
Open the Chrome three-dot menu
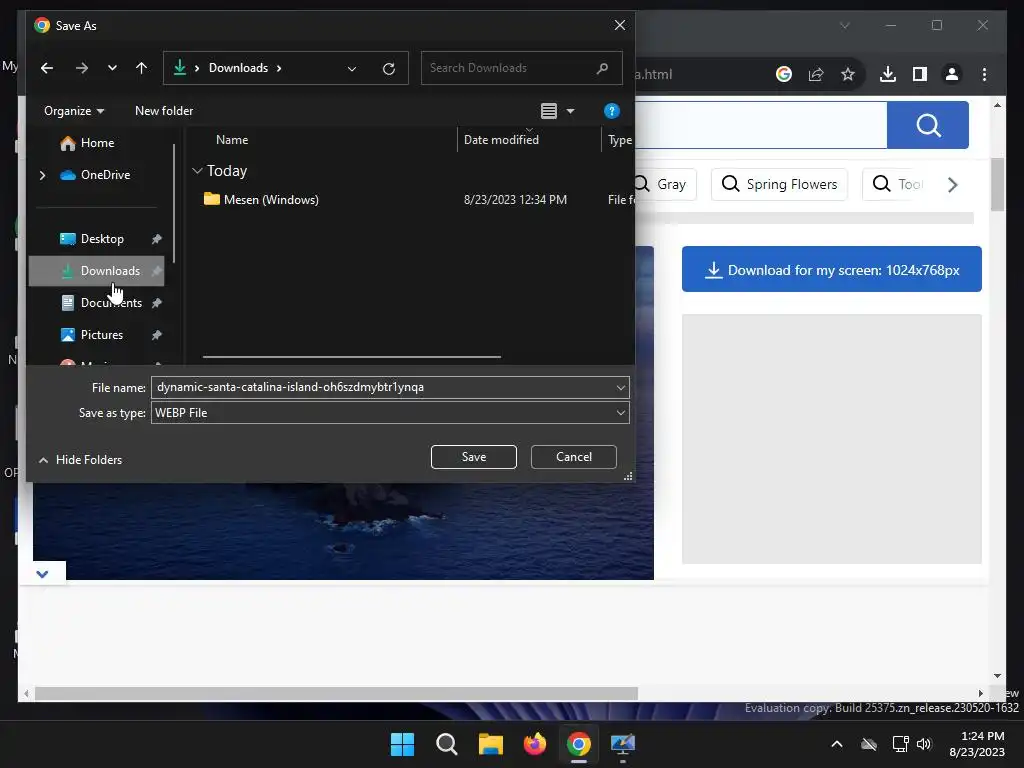click(984, 74)
